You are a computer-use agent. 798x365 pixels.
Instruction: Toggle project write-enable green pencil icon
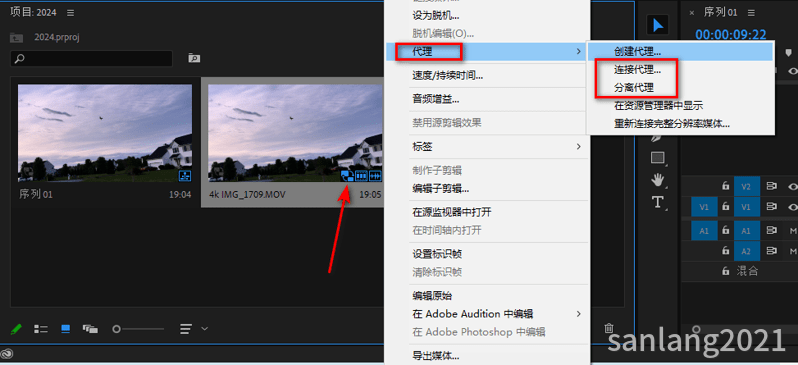16,329
